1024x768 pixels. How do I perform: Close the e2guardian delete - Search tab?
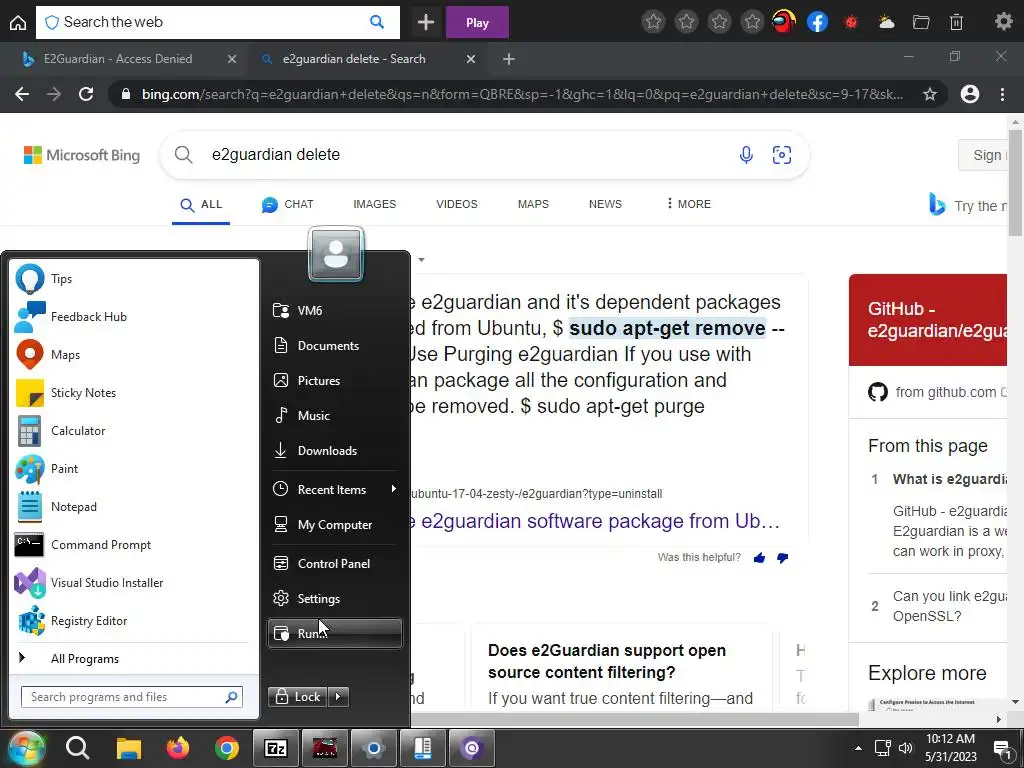471,59
